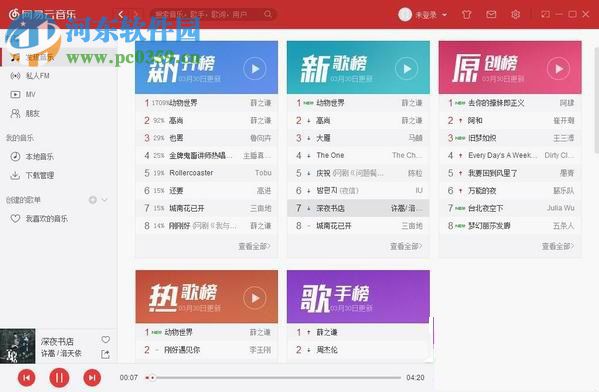Select 还要 in 新升榜 list
599x392 pixels.
pos(207,191)
